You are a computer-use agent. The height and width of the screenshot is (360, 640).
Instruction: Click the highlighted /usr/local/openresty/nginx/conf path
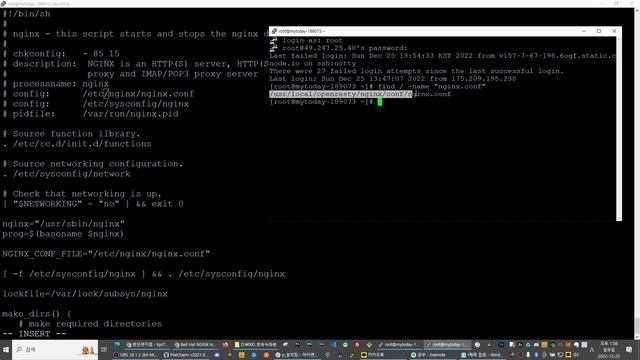[341, 94]
